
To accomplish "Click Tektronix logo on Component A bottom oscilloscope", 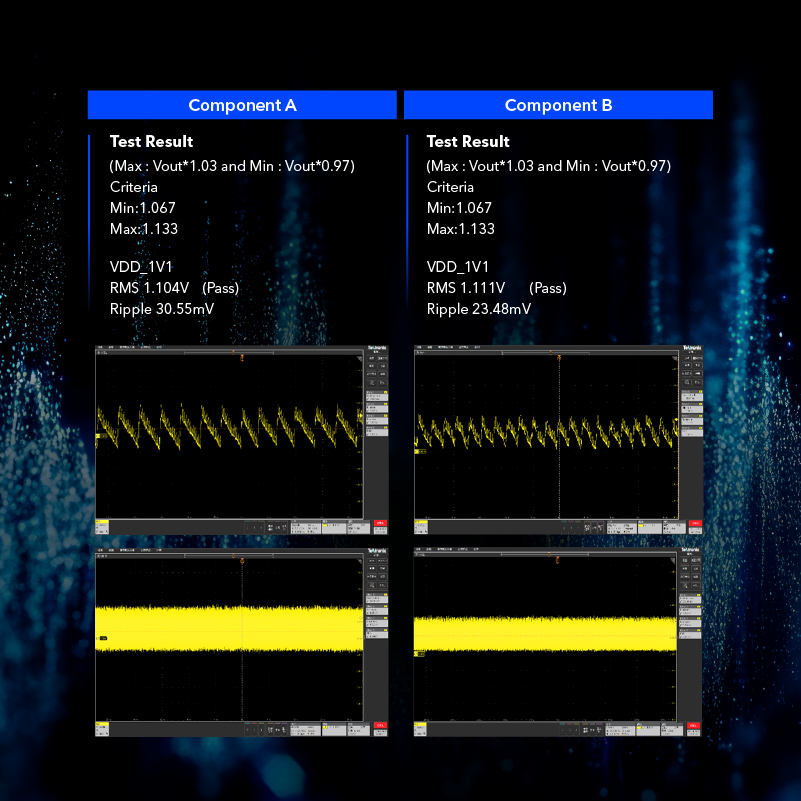I will (x=377, y=550).
